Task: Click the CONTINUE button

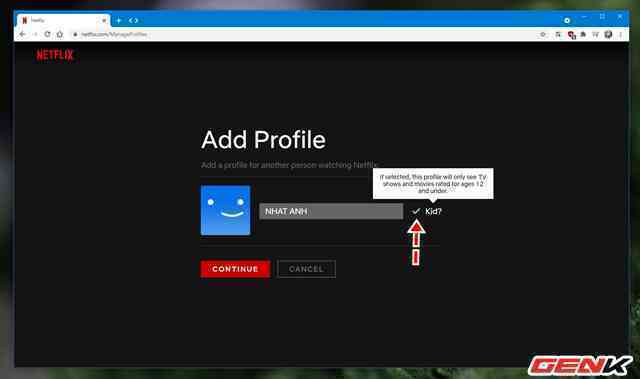Action: [x=235, y=269]
